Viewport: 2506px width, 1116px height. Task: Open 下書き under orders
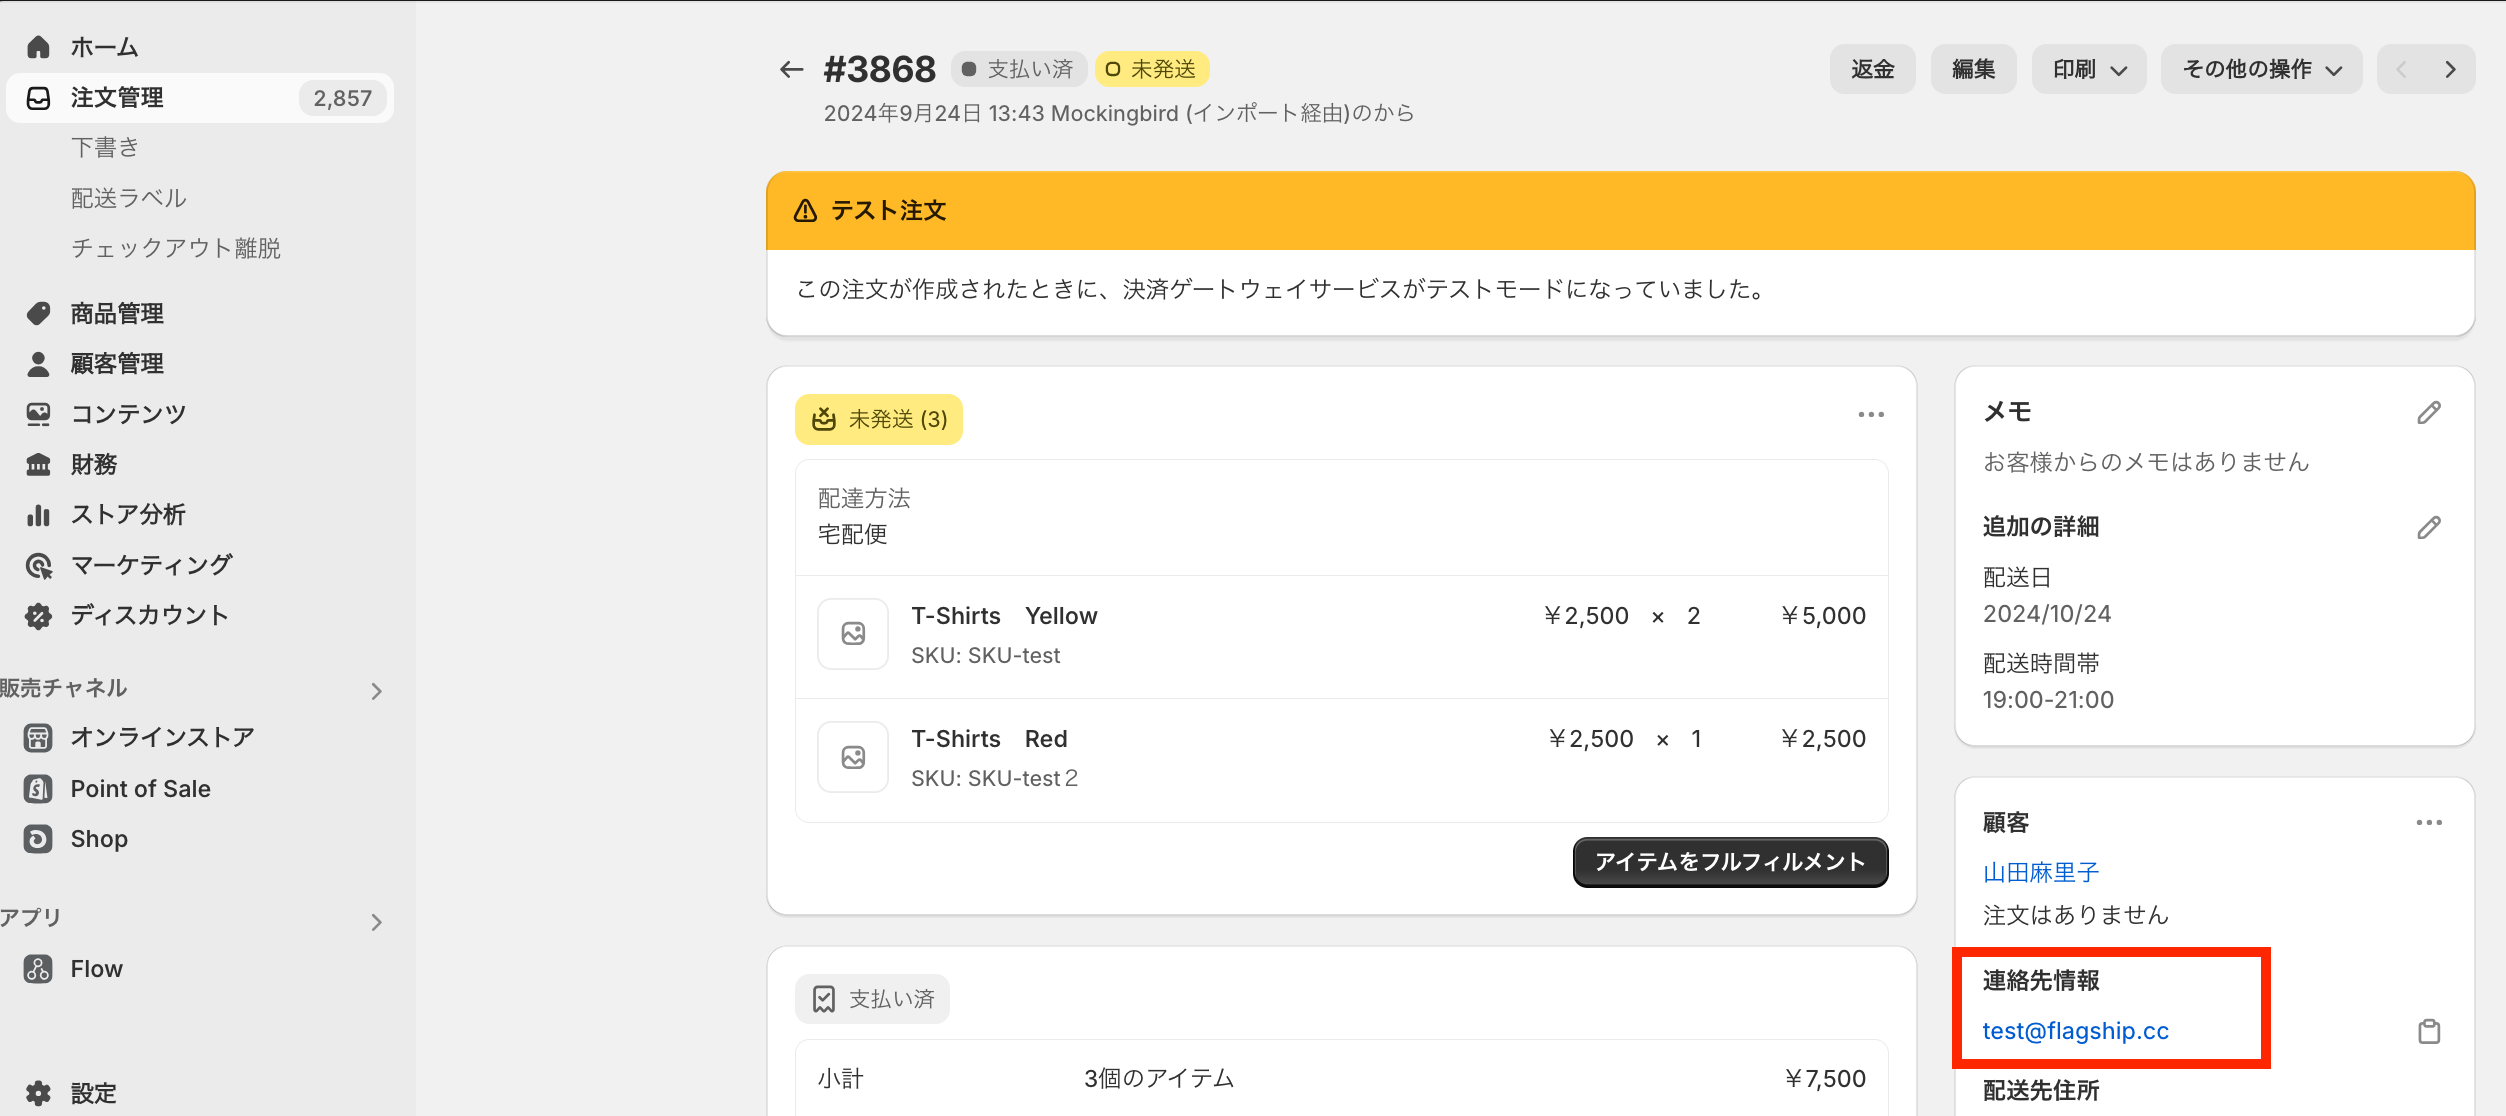point(105,148)
